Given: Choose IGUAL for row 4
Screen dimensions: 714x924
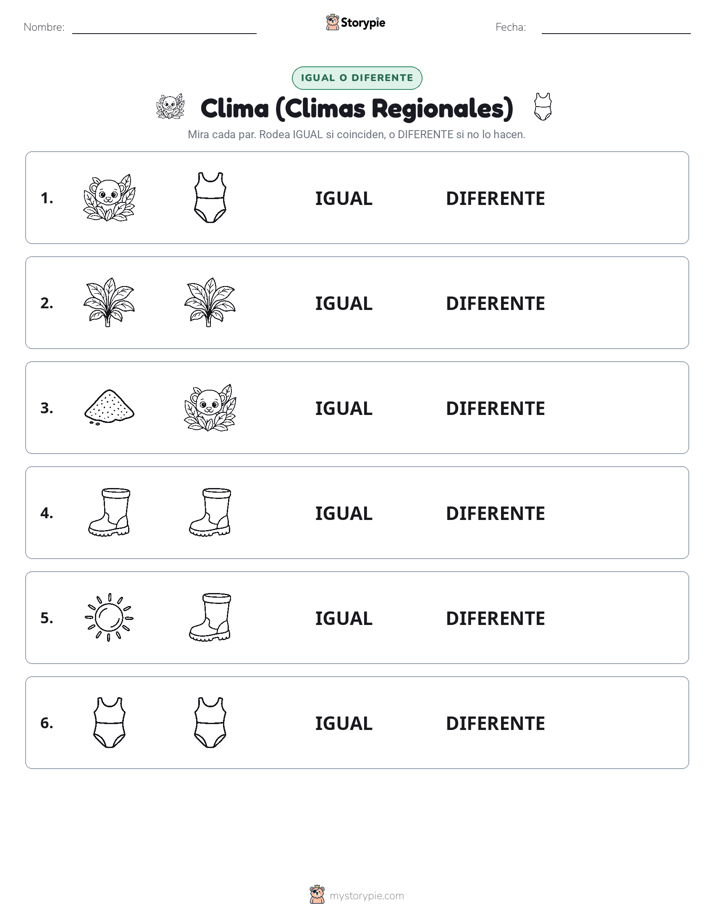Looking at the screenshot, I should pyautogui.click(x=343, y=513).
